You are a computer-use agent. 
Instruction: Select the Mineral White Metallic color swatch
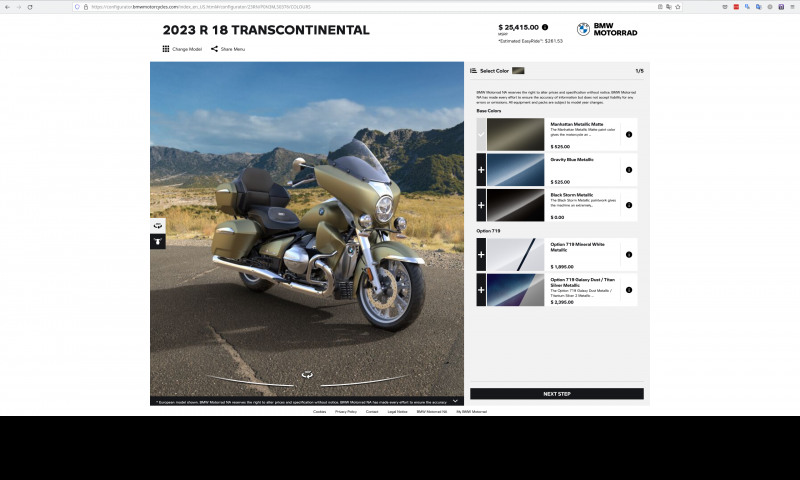515,255
